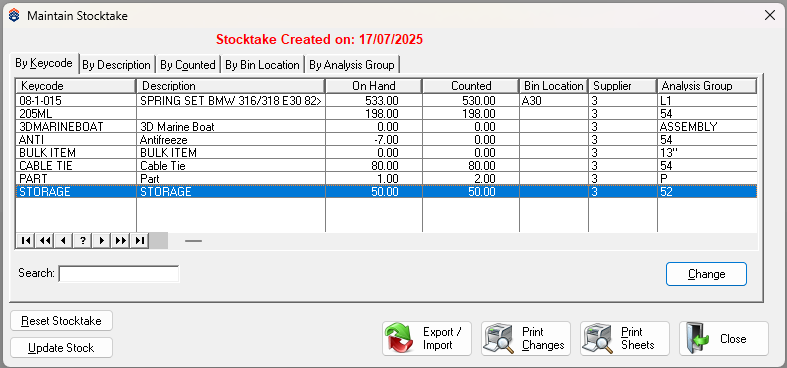The width and height of the screenshot is (787, 368).
Task: Select the 205ML keycode row
Action: click(x=386, y=113)
